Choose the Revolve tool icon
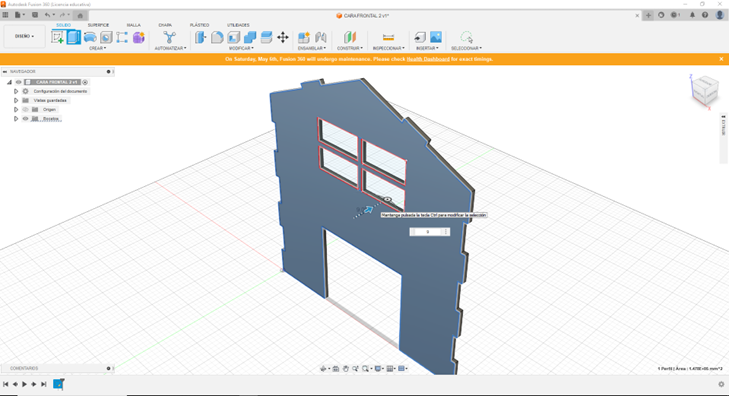 pos(90,37)
